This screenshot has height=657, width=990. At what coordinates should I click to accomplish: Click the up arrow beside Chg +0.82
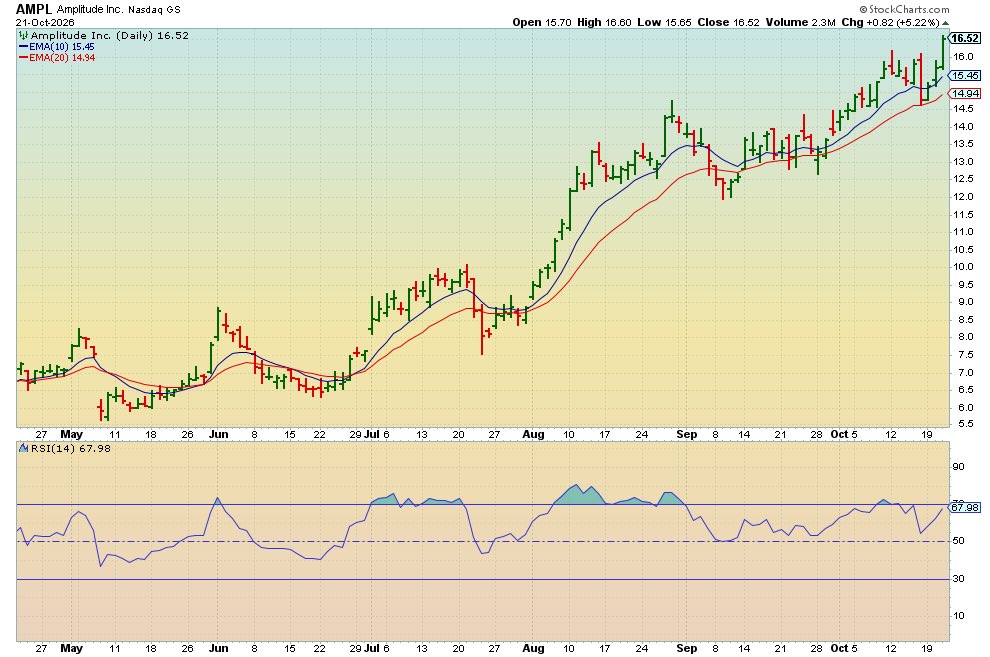[x=946, y=23]
